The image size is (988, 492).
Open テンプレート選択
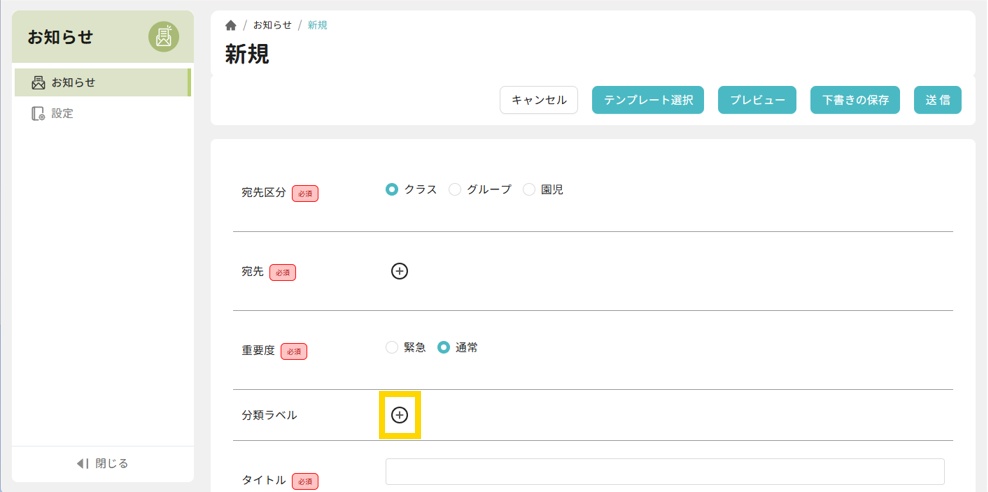click(x=648, y=100)
